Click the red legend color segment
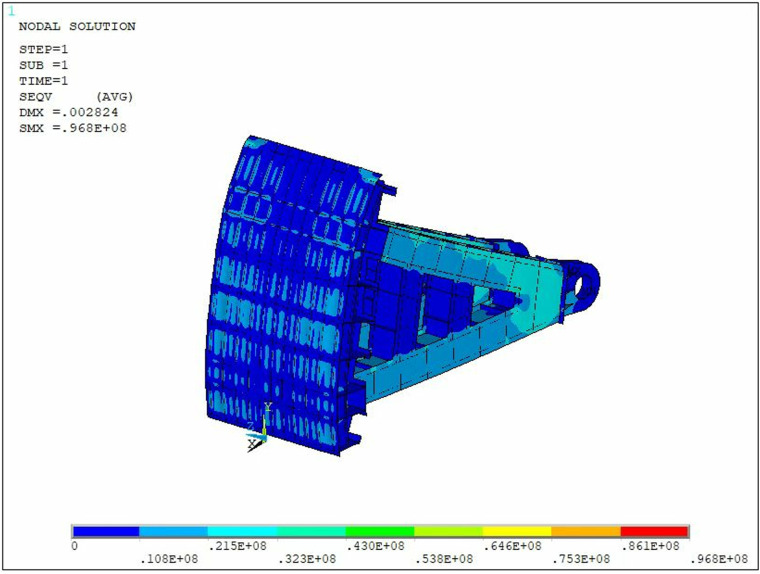 coord(654,532)
